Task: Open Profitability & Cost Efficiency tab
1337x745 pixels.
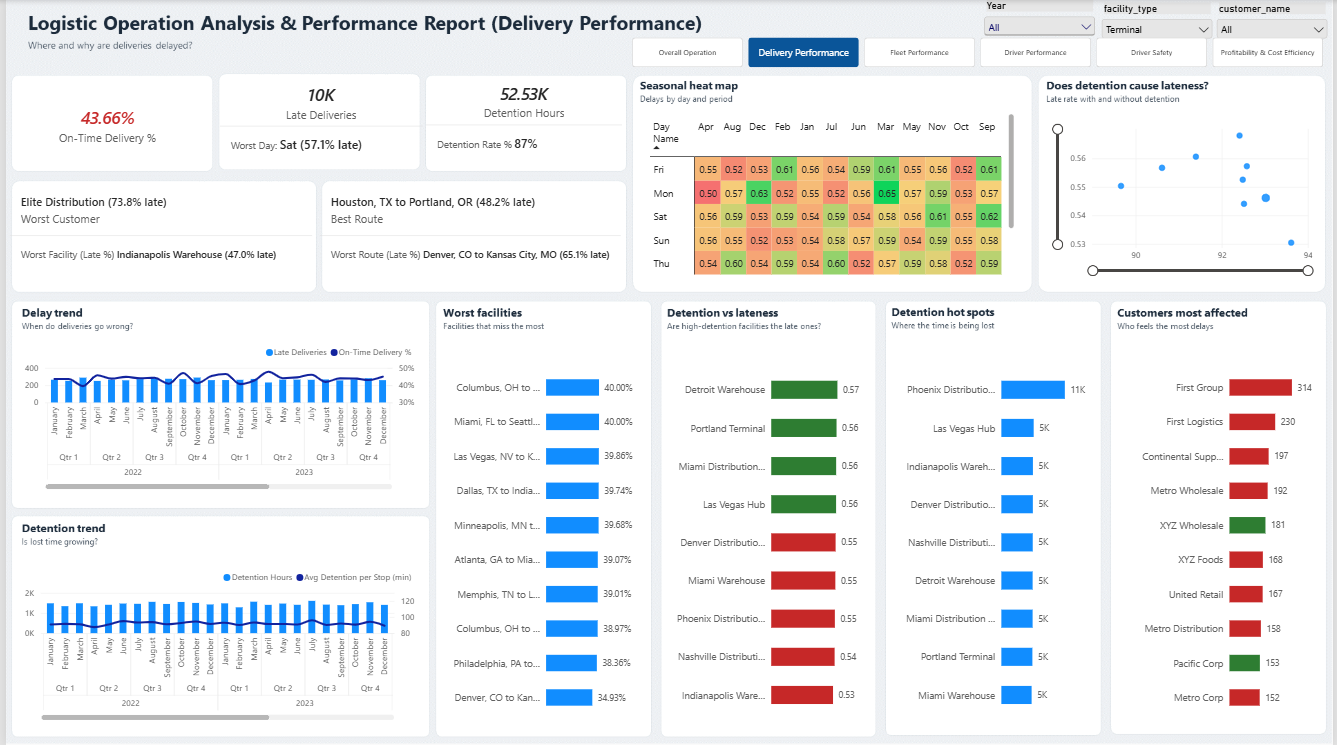Action: 1267,52
